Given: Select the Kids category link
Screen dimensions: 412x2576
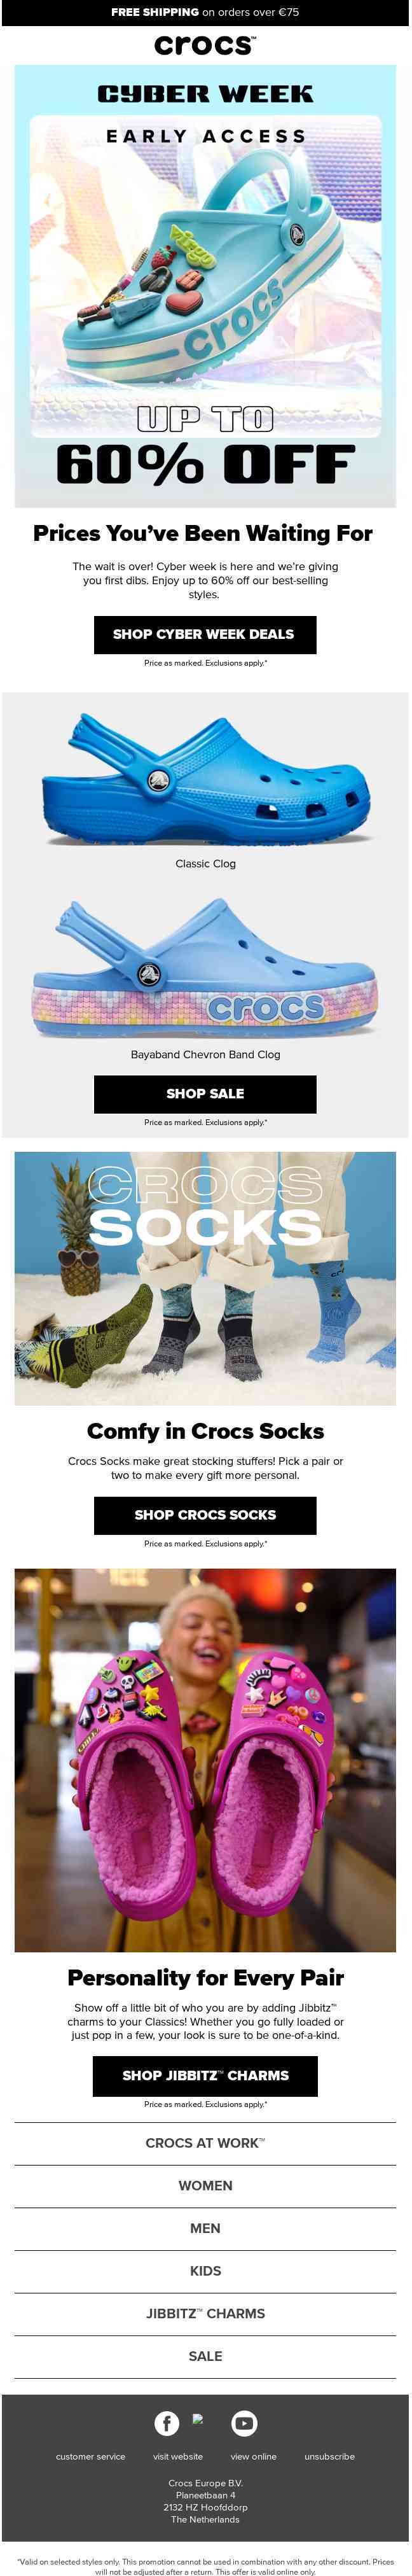Looking at the screenshot, I should (x=205, y=2271).
